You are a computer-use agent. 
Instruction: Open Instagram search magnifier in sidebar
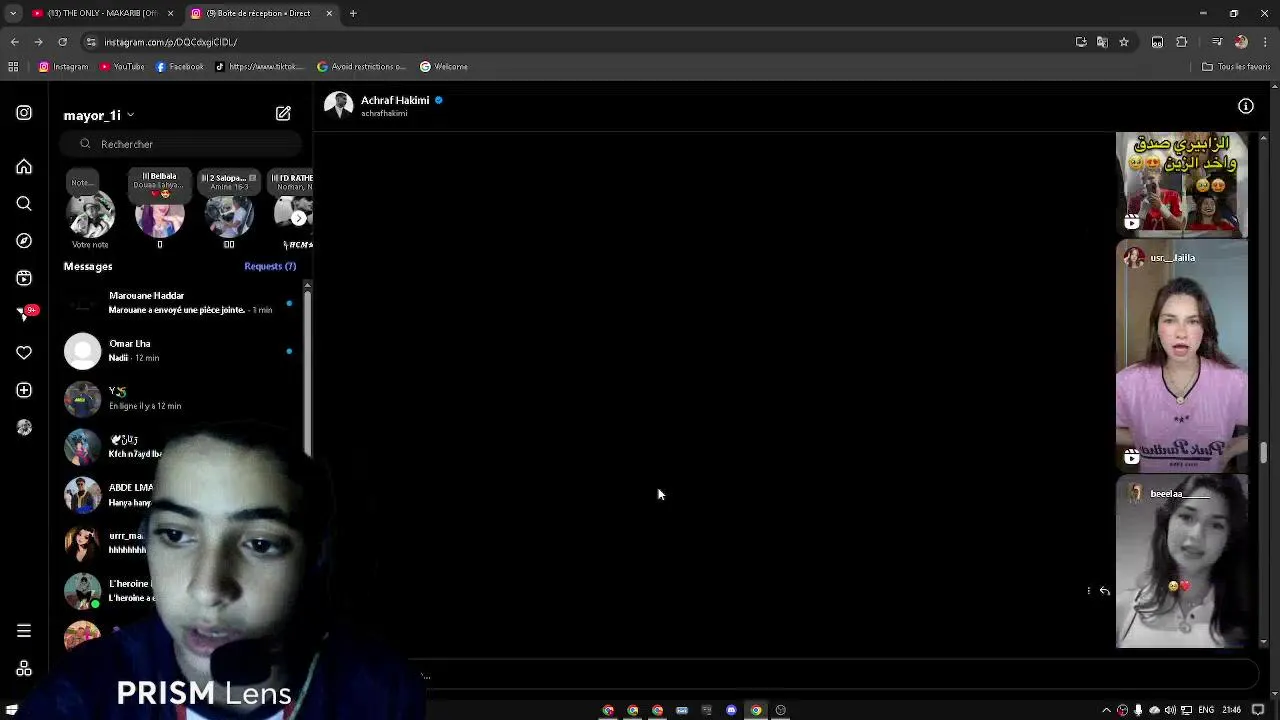click(x=24, y=204)
